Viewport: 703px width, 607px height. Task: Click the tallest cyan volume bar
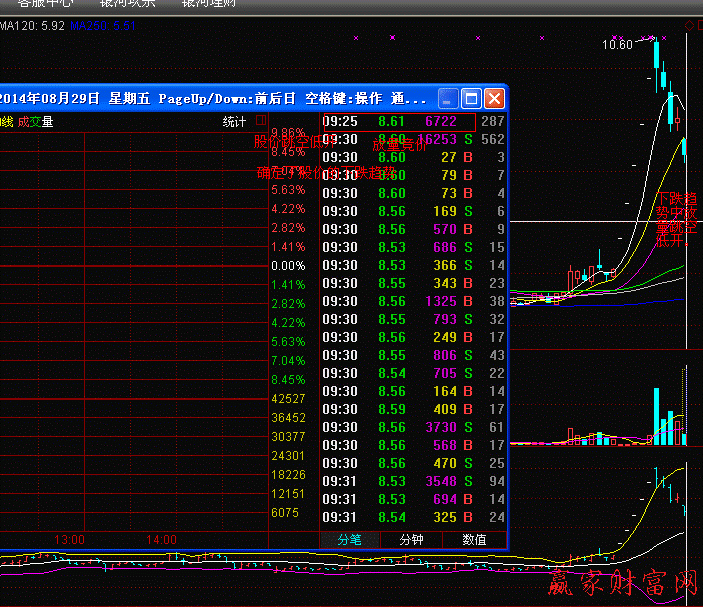[656, 415]
